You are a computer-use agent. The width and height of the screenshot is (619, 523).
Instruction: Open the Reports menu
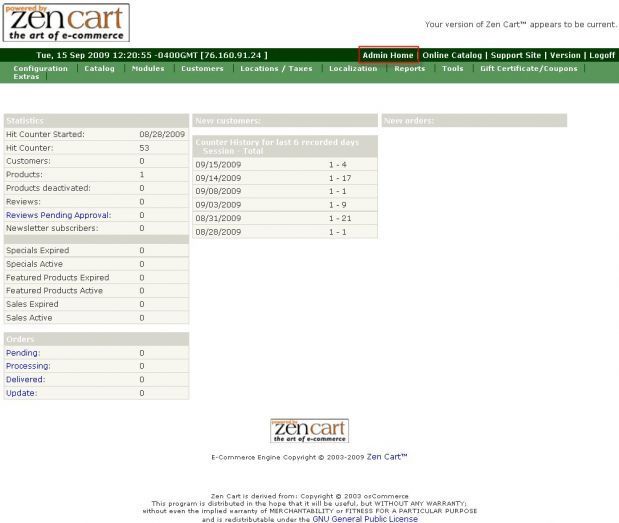(409, 69)
